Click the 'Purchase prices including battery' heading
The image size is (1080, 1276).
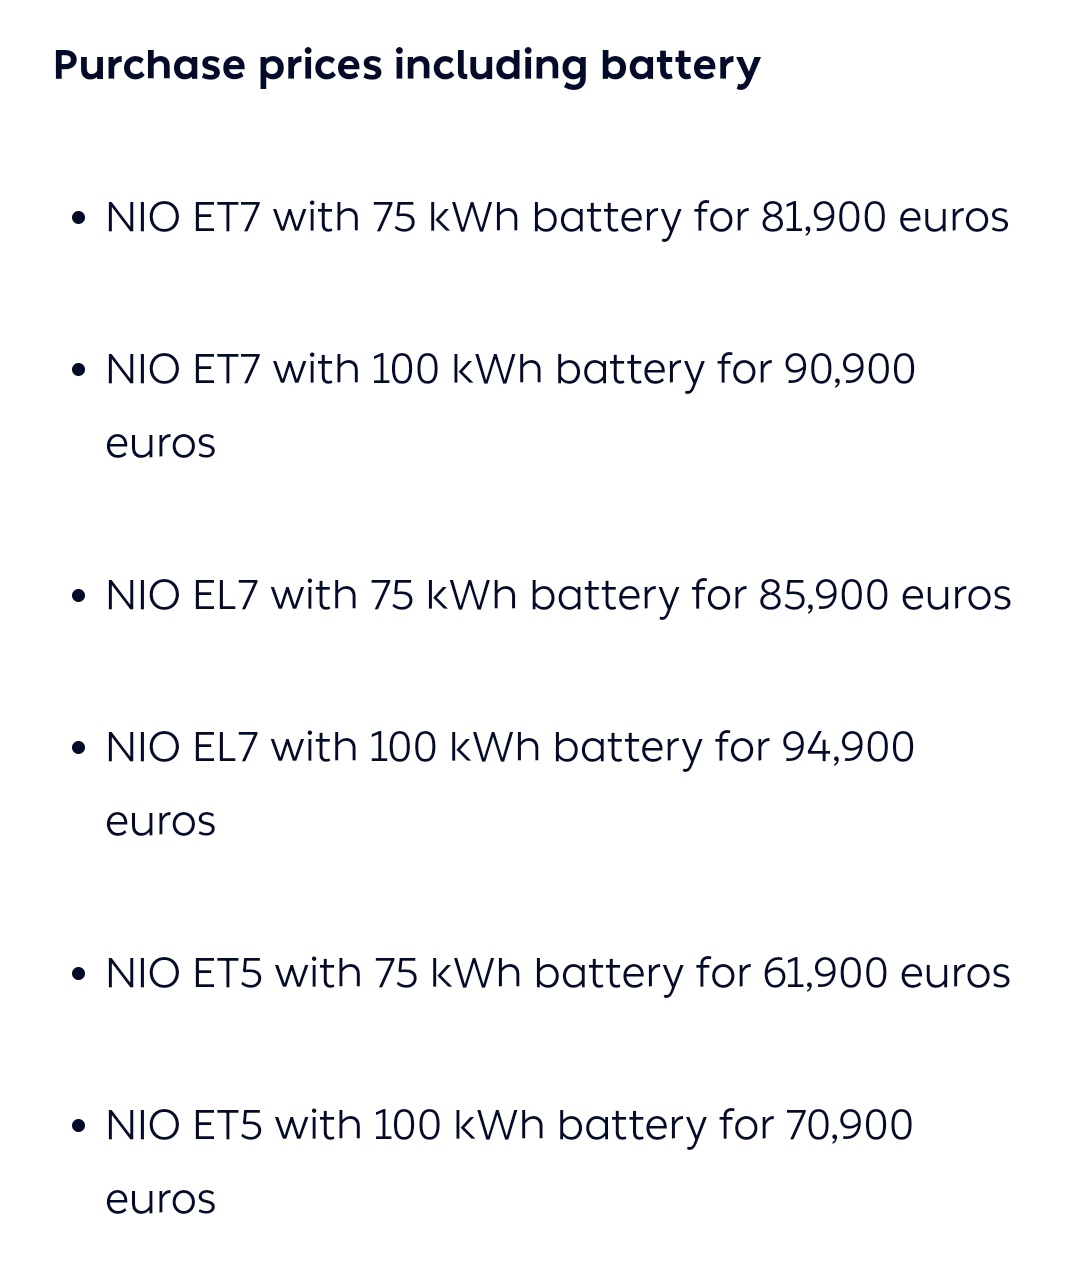click(406, 66)
